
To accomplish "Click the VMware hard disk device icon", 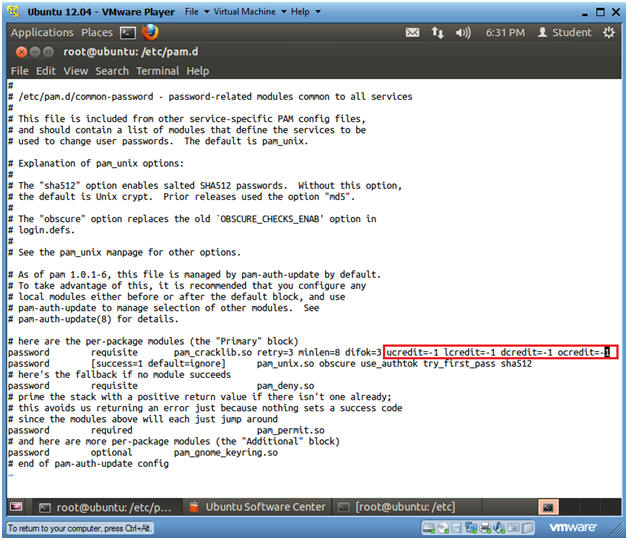I will point(429,528).
